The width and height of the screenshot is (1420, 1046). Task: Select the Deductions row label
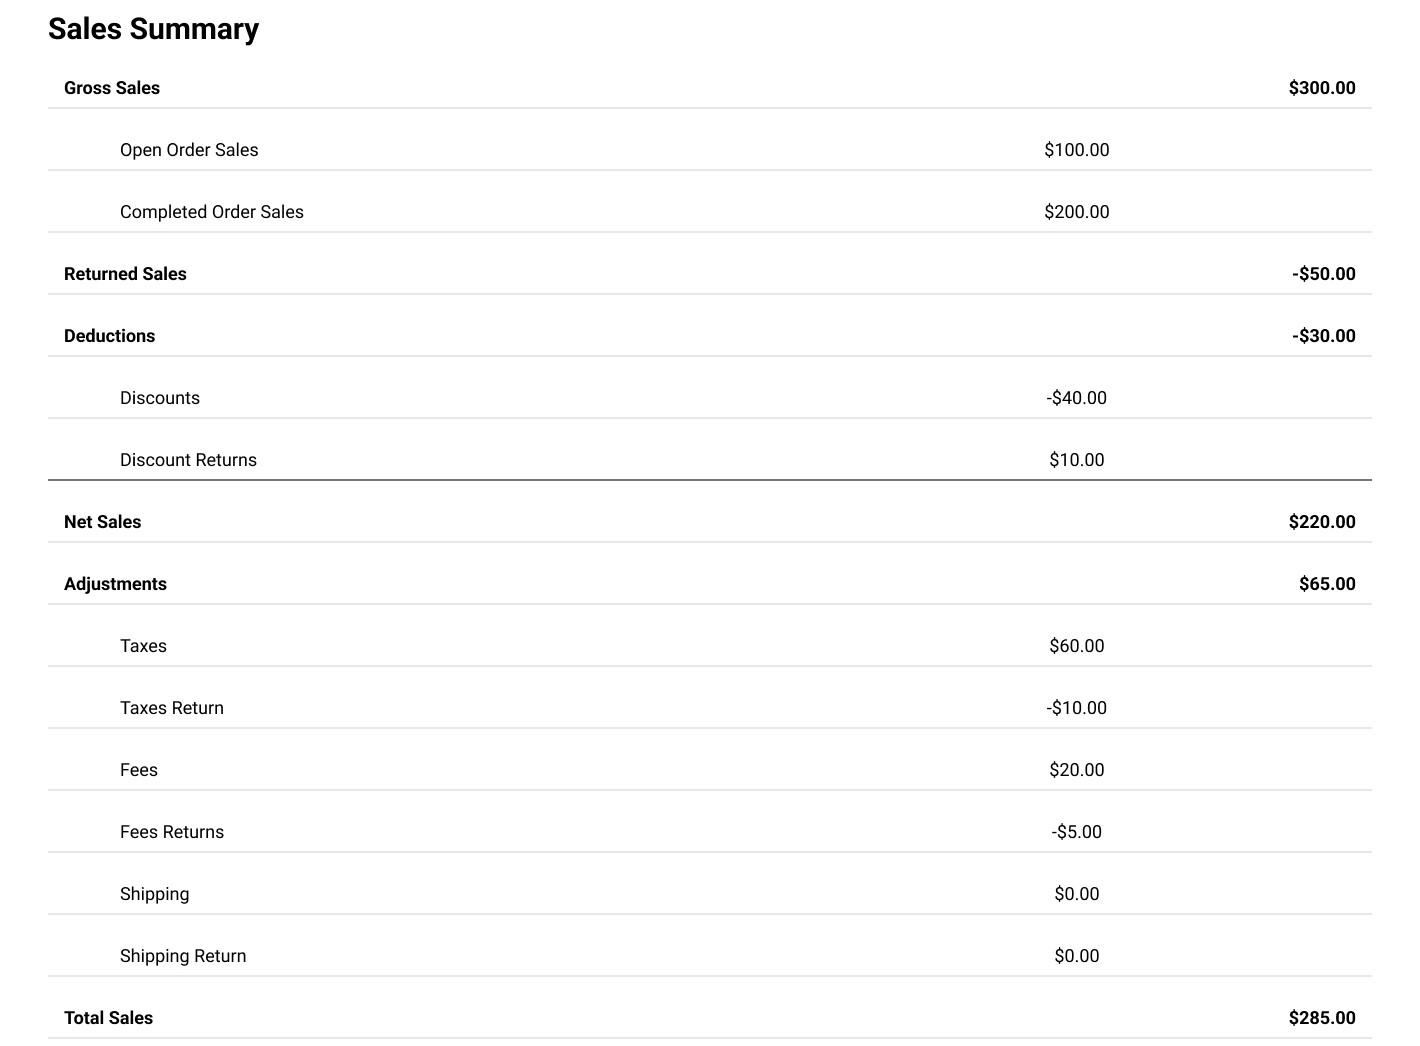click(x=110, y=336)
